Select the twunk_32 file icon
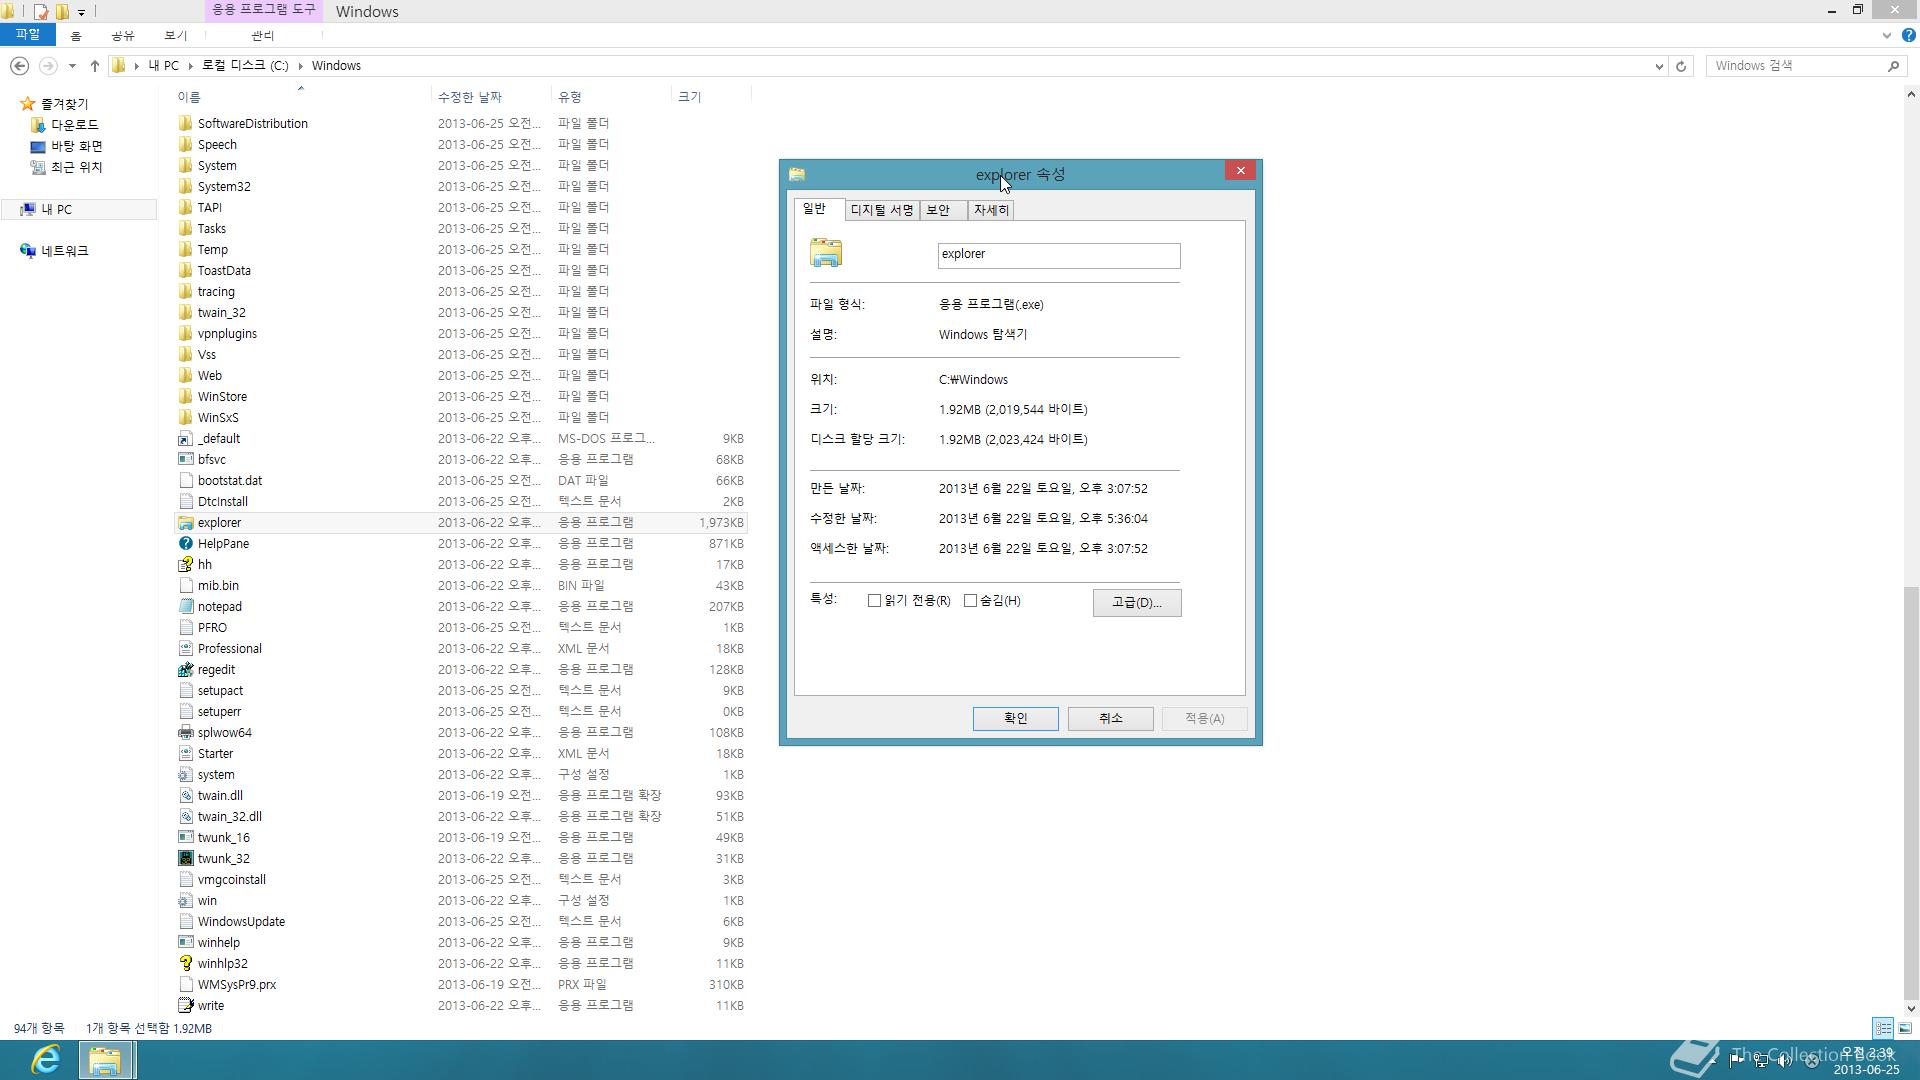The width and height of the screenshot is (1920, 1080). point(185,859)
